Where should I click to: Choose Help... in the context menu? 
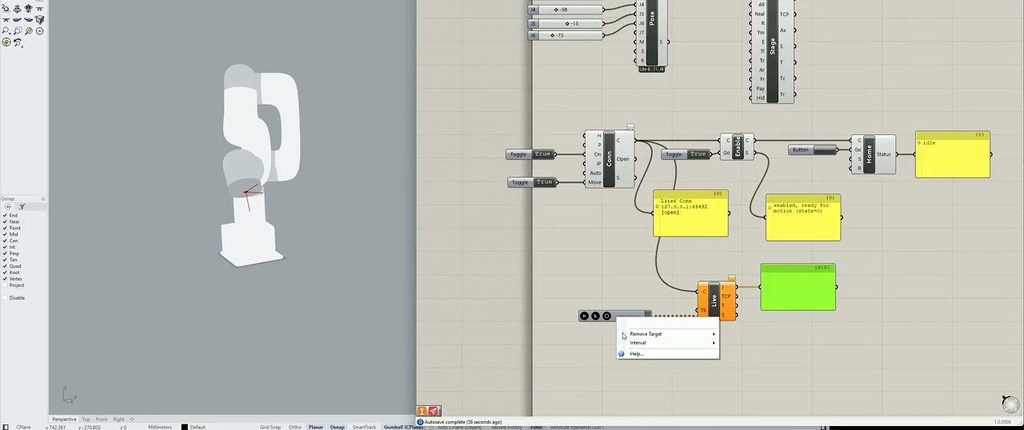click(667, 354)
